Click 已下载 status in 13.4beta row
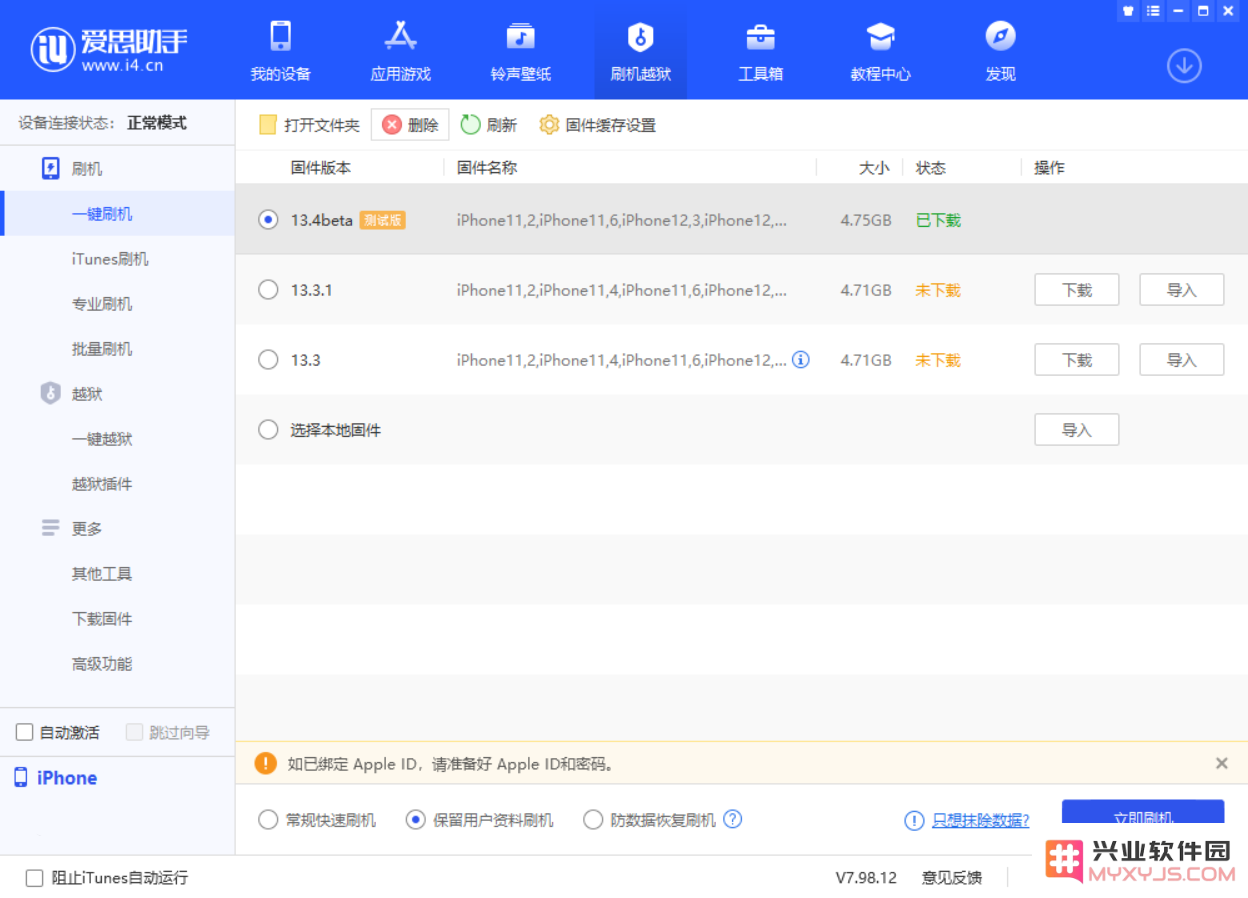Screen dimensions: 1248x898 click(x=938, y=220)
